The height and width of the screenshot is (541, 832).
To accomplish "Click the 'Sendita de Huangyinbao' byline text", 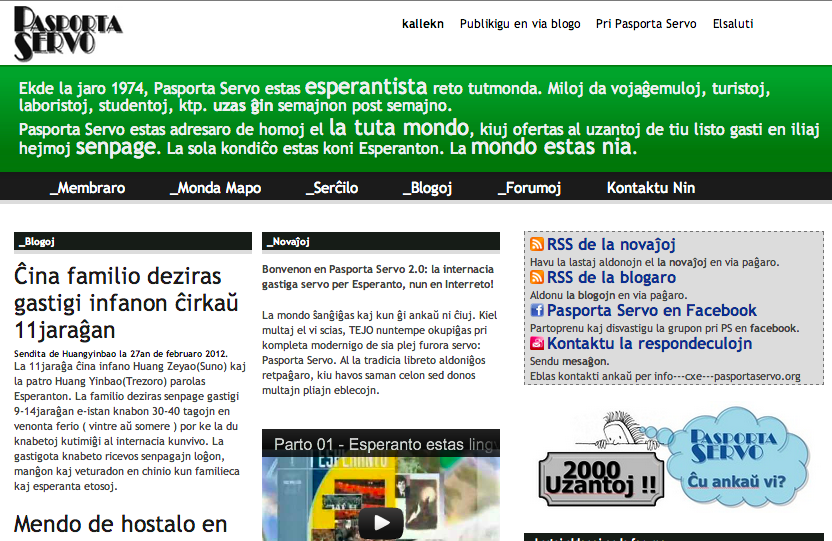I will click(120, 354).
